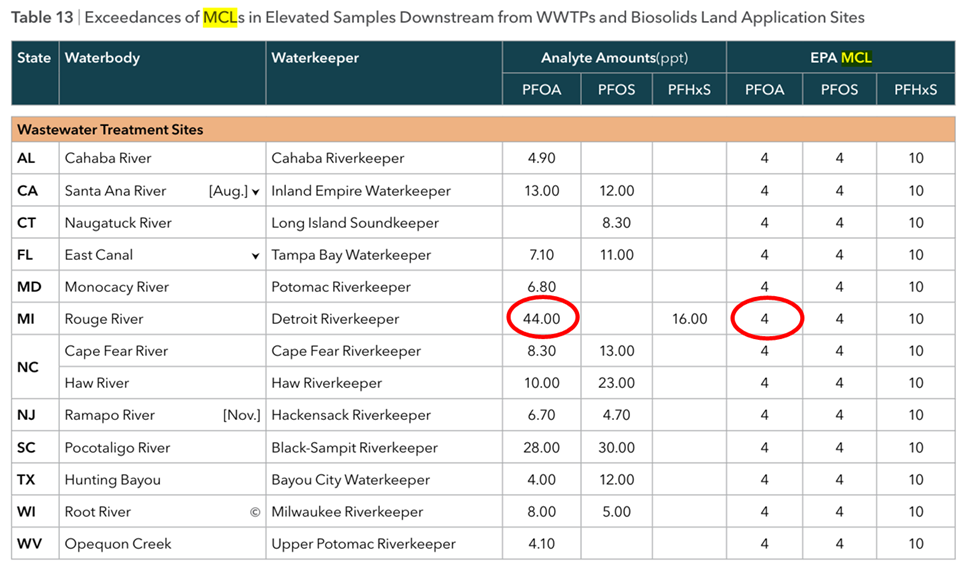
Task: Click the PFOA subheader under EPA MCL
Action: [765, 89]
